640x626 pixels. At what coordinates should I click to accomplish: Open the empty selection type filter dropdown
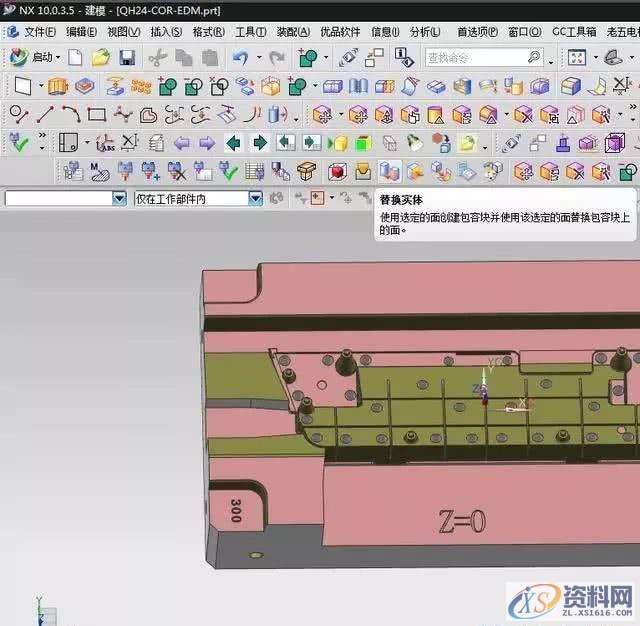[119, 199]
